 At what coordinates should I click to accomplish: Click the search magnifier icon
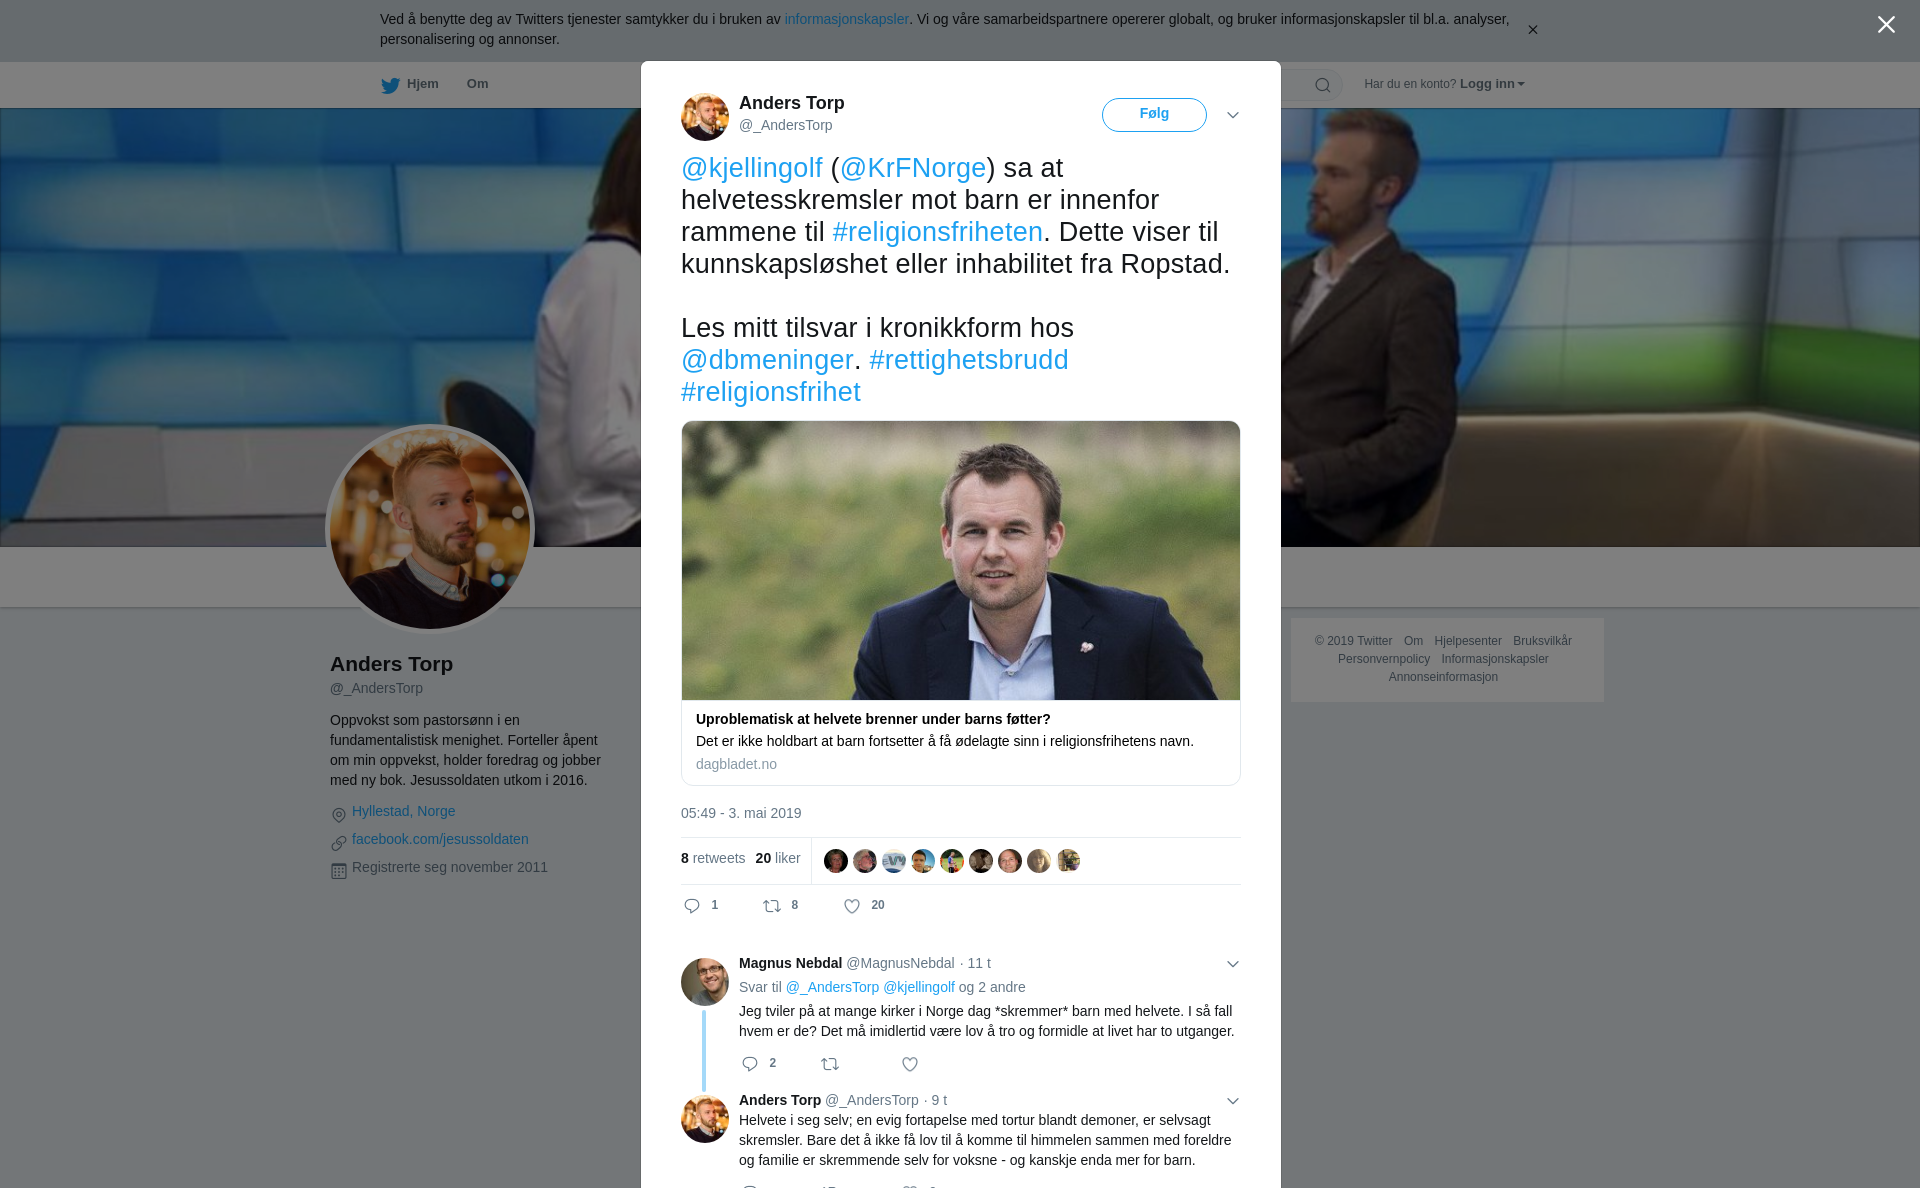[1322, 85]
